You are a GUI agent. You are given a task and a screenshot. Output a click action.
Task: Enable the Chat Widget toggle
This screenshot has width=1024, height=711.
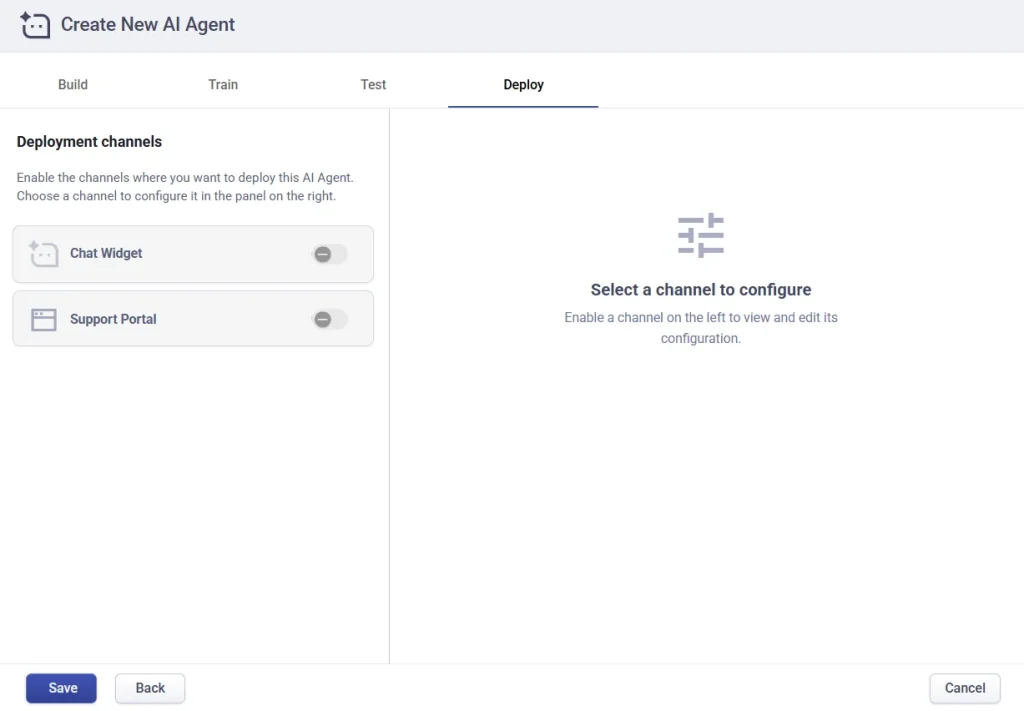[329, 254]
